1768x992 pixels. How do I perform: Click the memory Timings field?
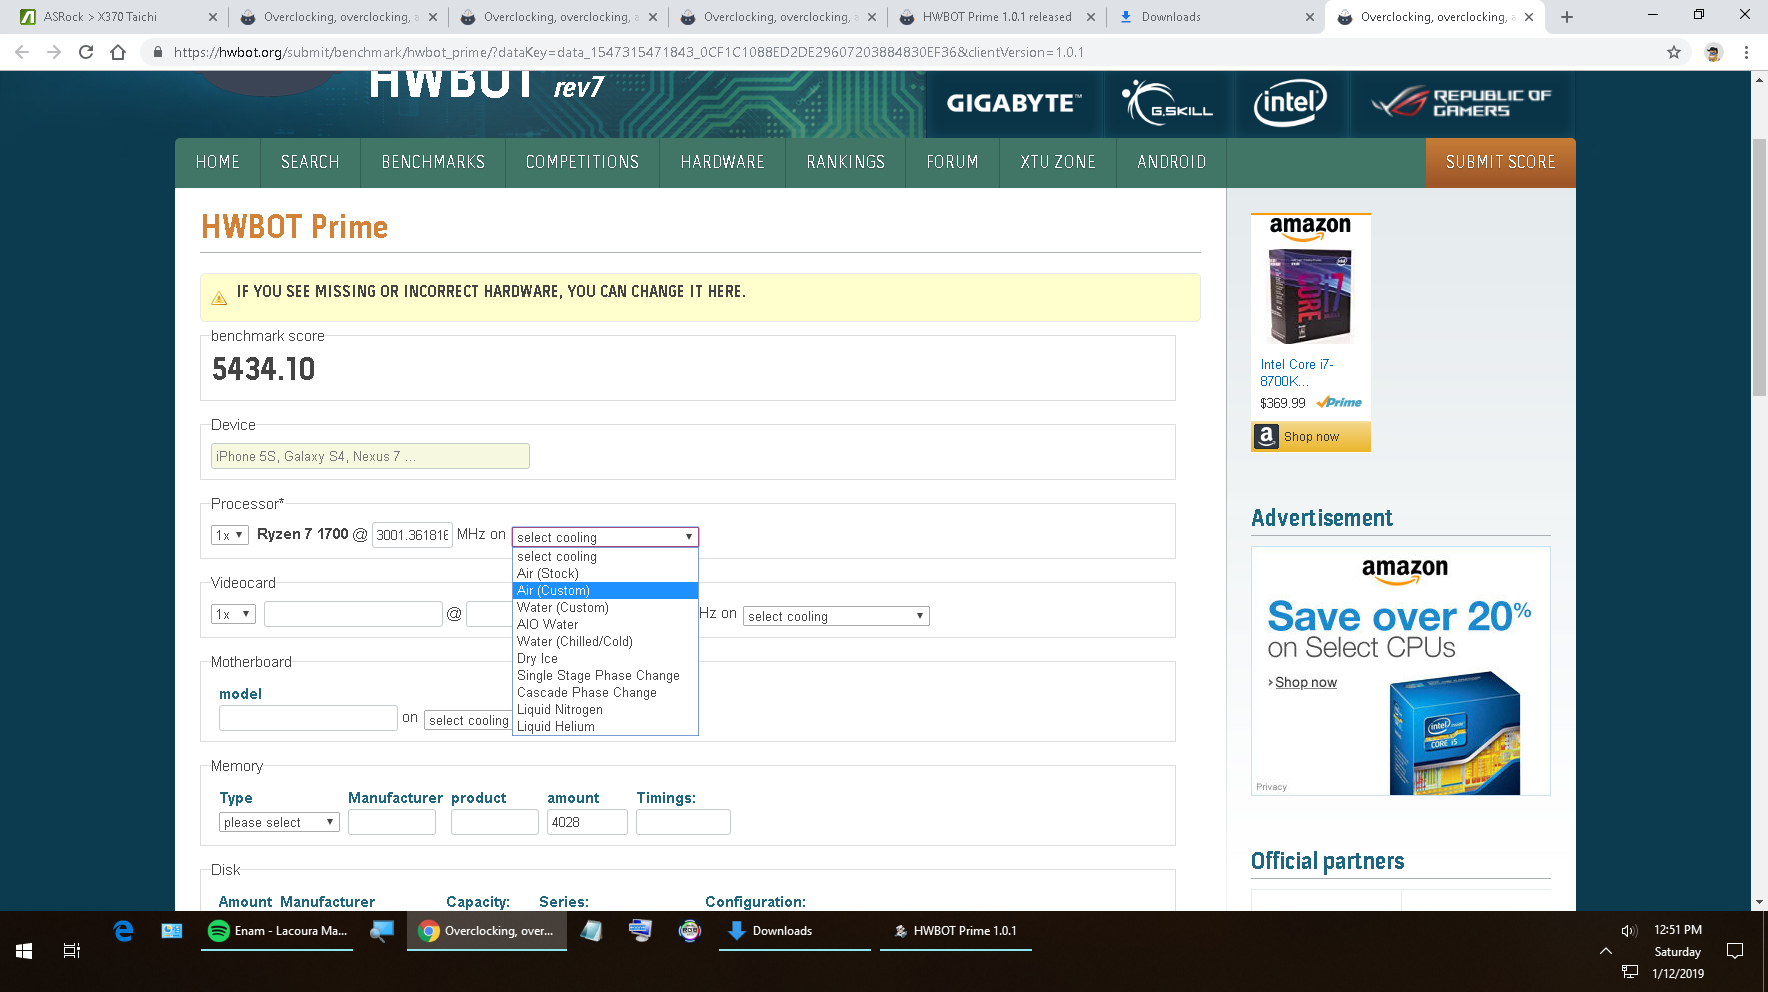point(683,822)
